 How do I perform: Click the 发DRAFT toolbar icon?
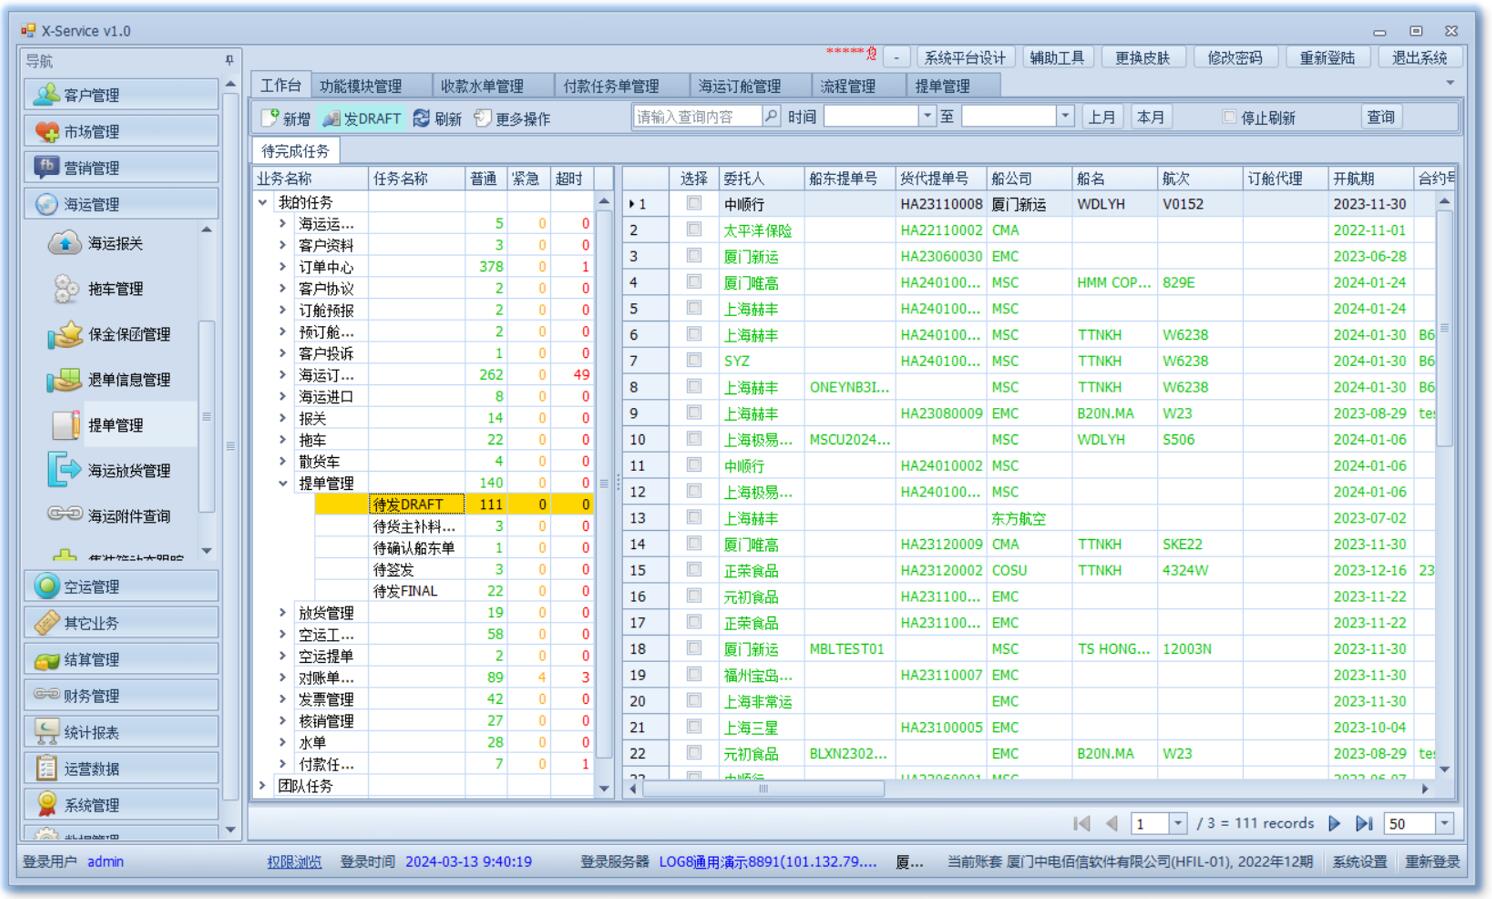331,118
